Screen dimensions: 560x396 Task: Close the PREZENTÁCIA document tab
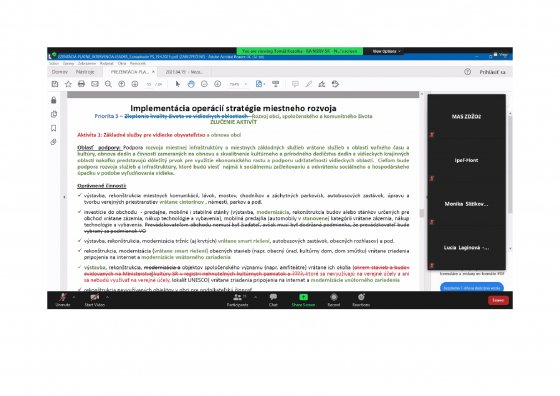[x=153, y=72]
